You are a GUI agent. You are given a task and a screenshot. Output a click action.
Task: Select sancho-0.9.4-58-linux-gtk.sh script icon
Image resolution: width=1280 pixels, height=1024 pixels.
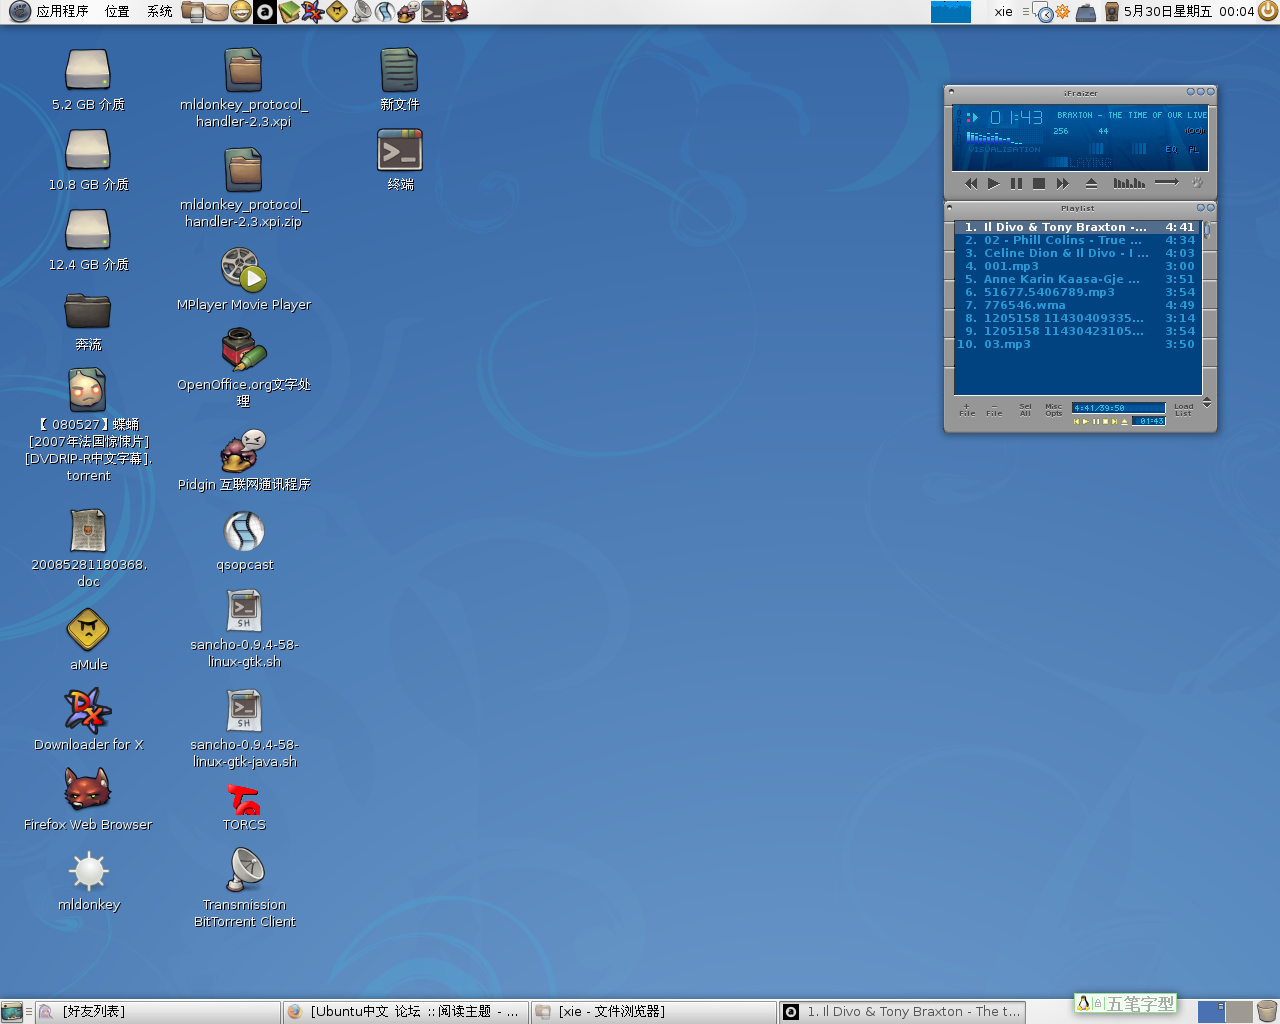click(x=244, y=610)
